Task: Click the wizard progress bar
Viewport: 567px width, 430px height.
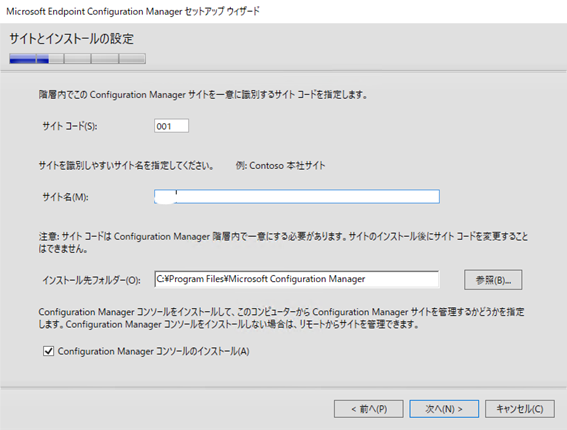Action: point(77,59)
